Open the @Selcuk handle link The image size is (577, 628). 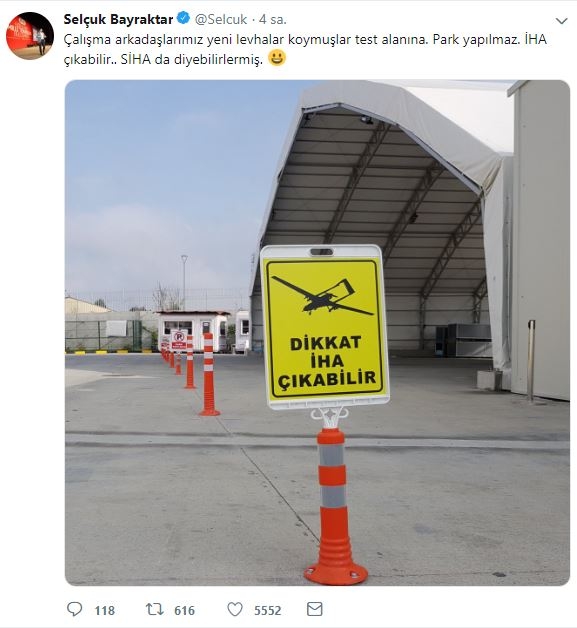[221, 19]
